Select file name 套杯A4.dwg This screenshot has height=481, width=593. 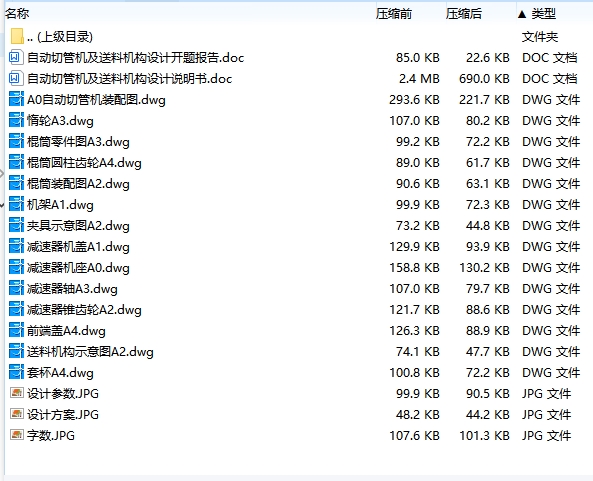tap(60, 373)
